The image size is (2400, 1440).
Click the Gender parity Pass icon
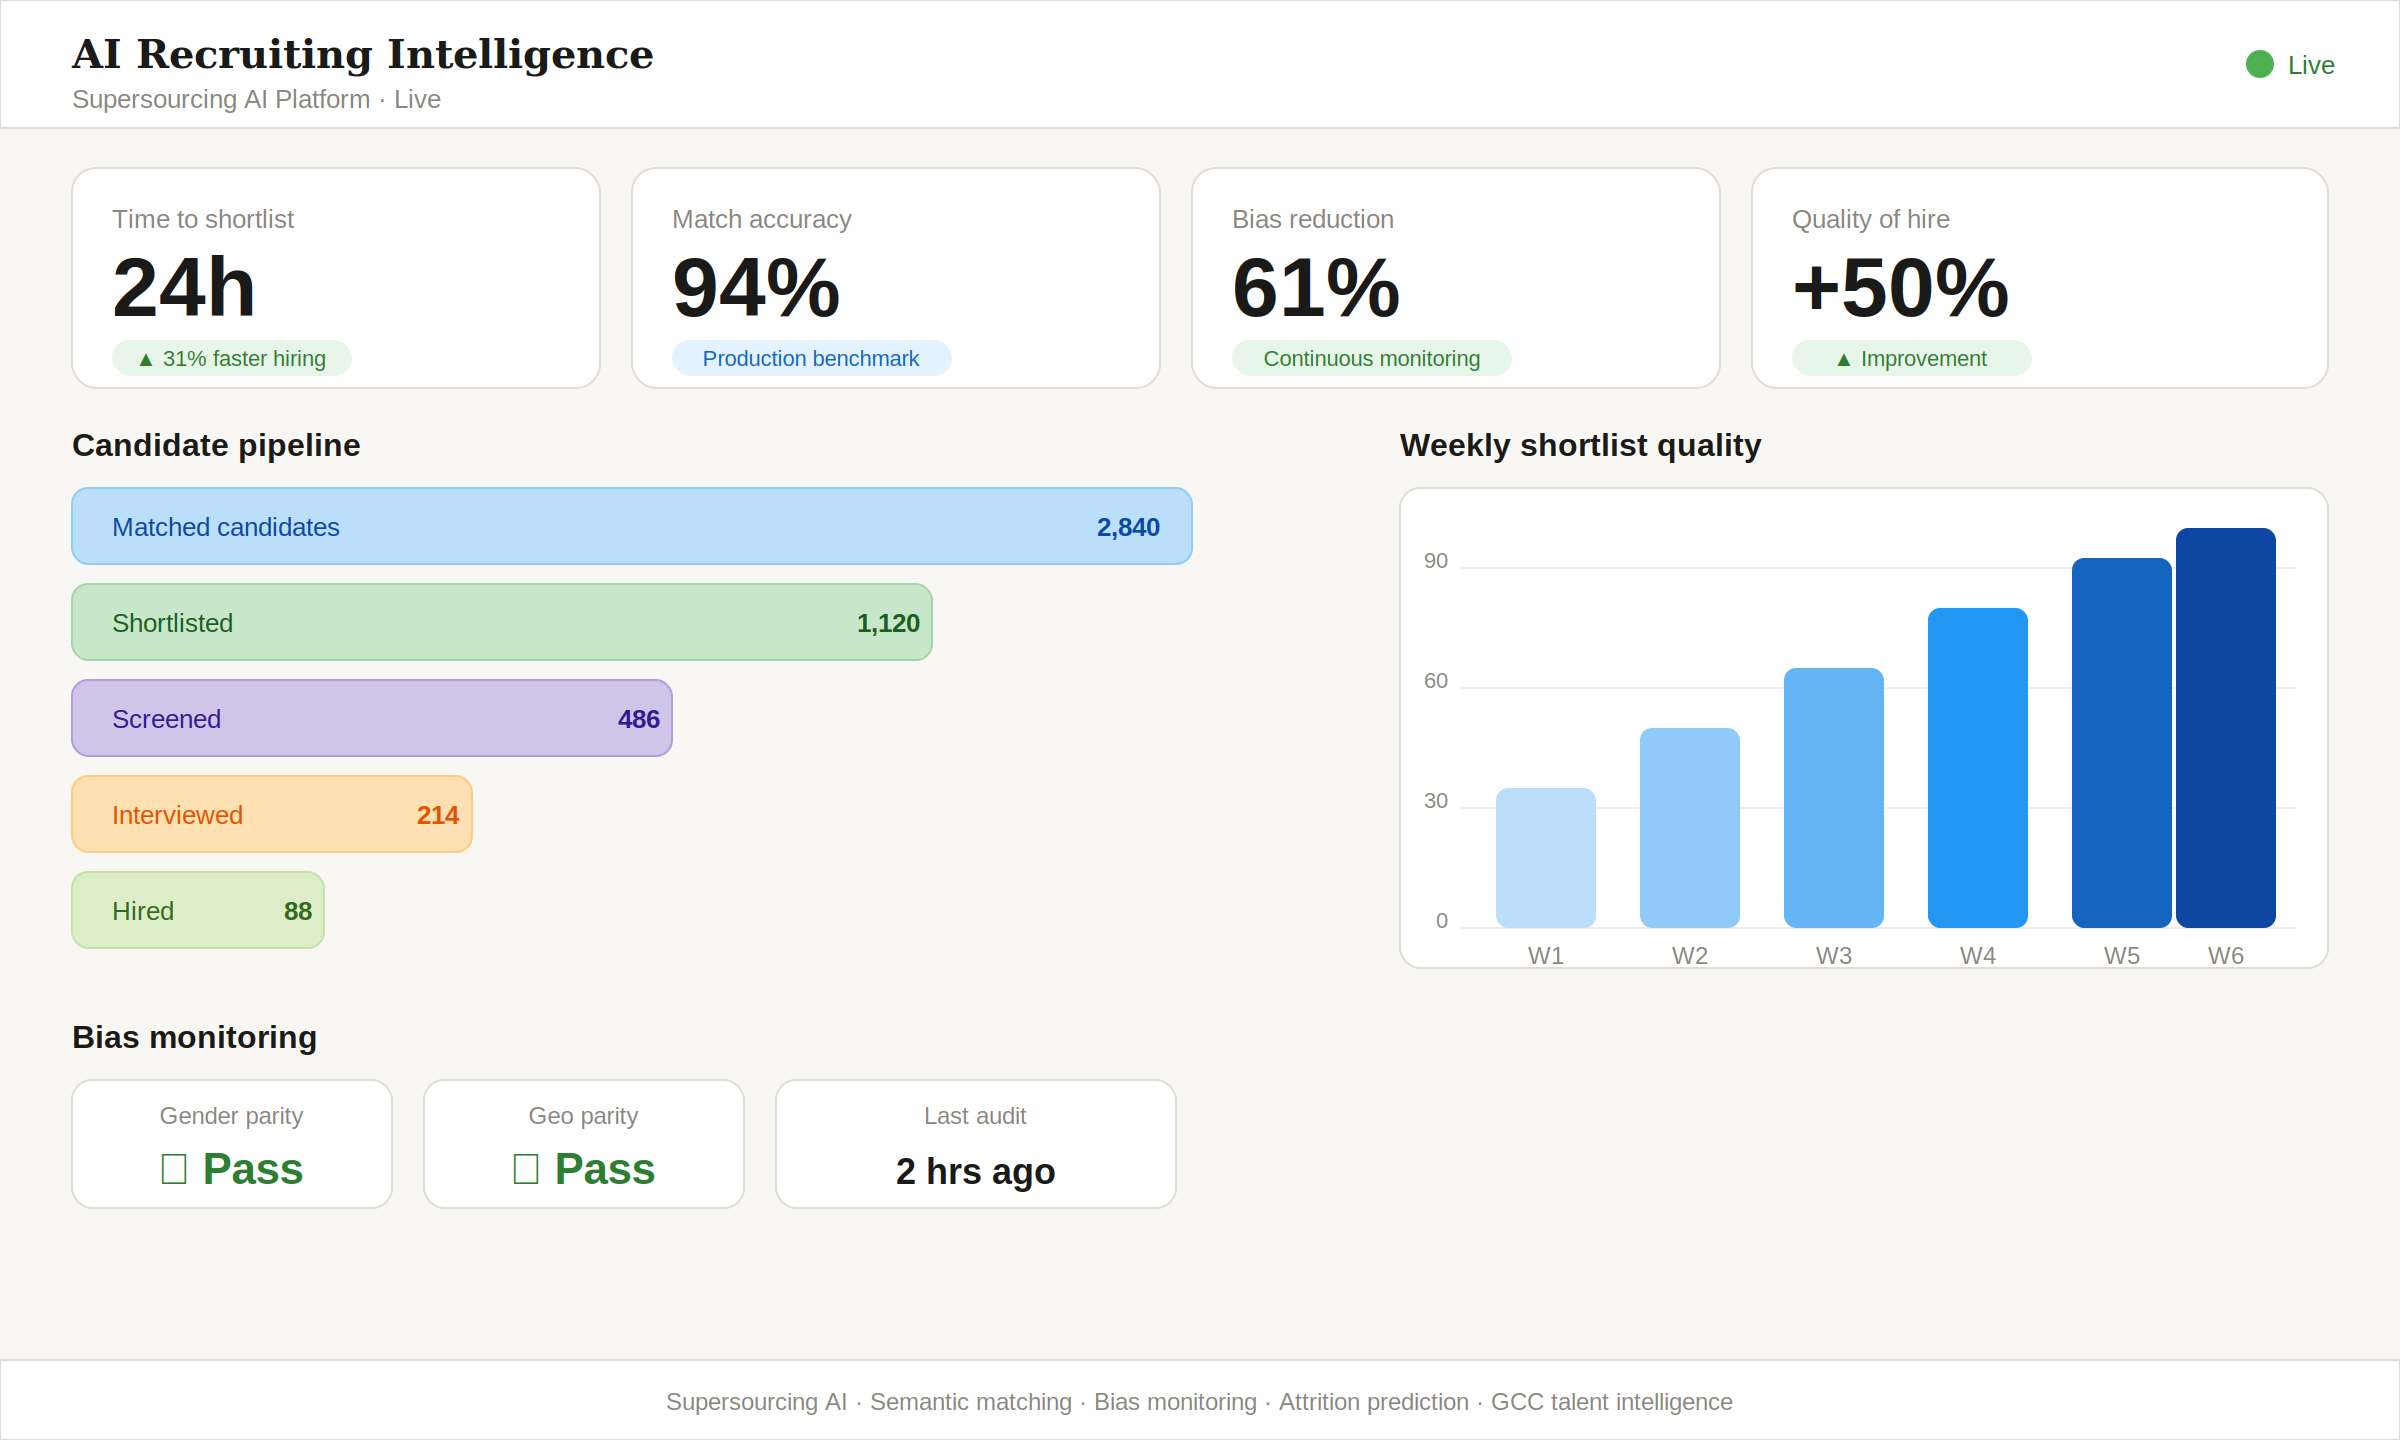(x=174, y=1169)
